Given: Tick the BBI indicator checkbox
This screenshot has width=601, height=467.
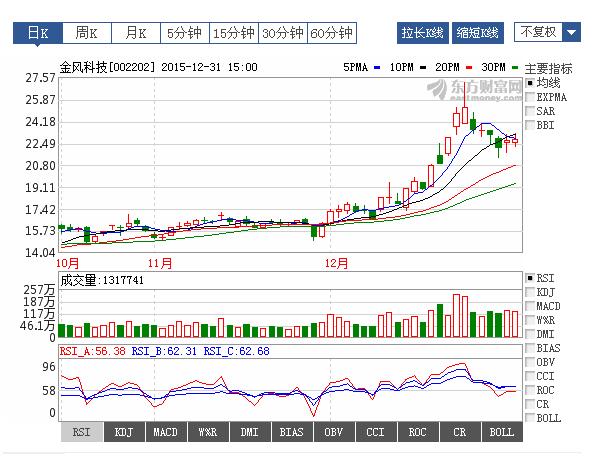Looking at the screenshot, I should coord(530,125).
